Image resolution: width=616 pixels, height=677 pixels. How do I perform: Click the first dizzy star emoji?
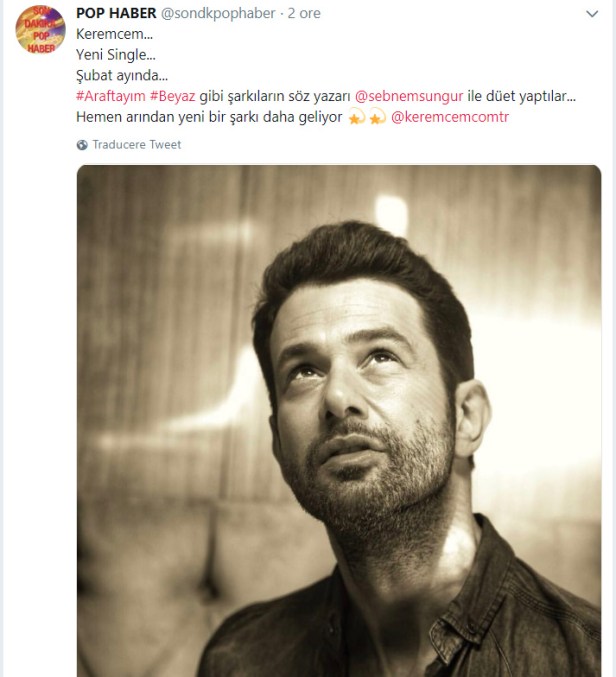(x=354, y=118)
